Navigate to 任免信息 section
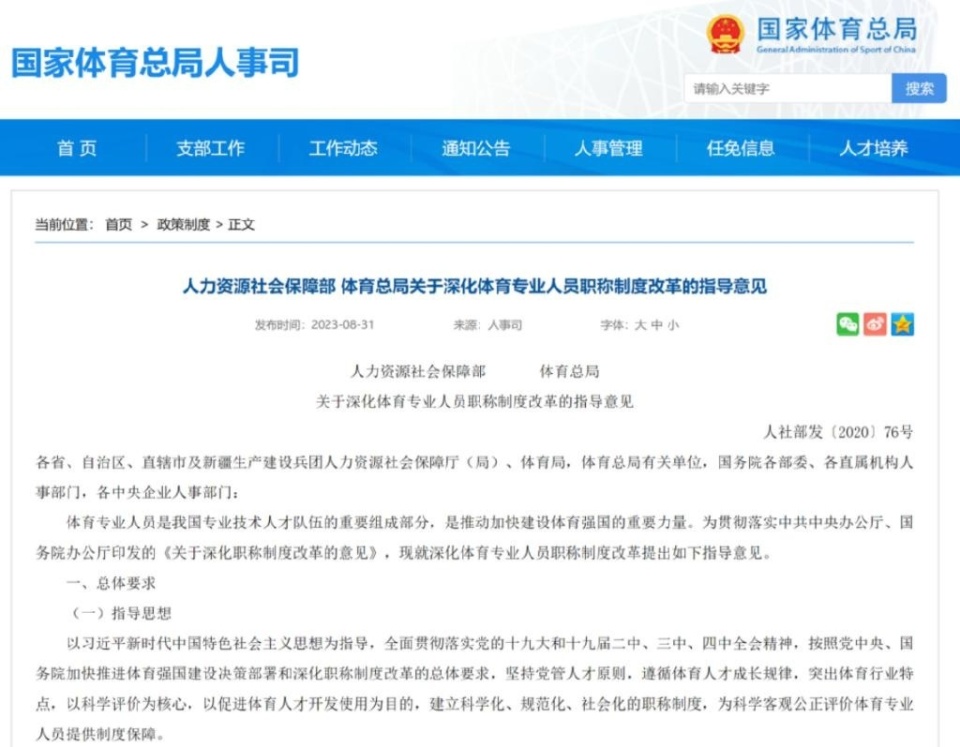Screen dimensions: 960x747 [741, 148]
